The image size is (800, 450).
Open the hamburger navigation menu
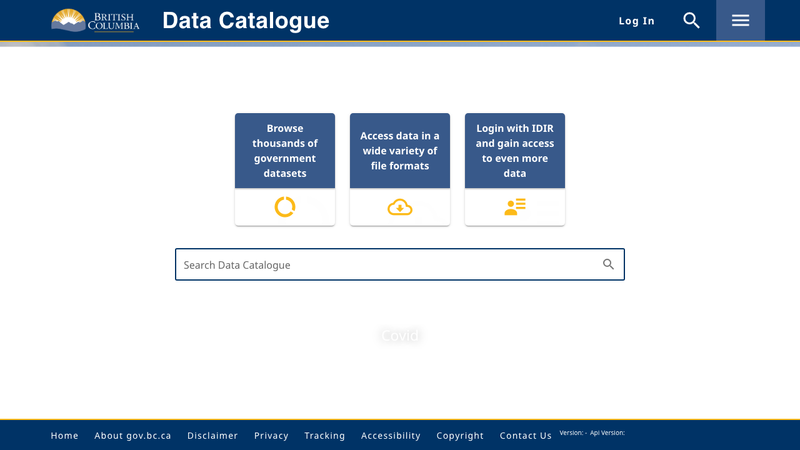[x=740, y=20]
